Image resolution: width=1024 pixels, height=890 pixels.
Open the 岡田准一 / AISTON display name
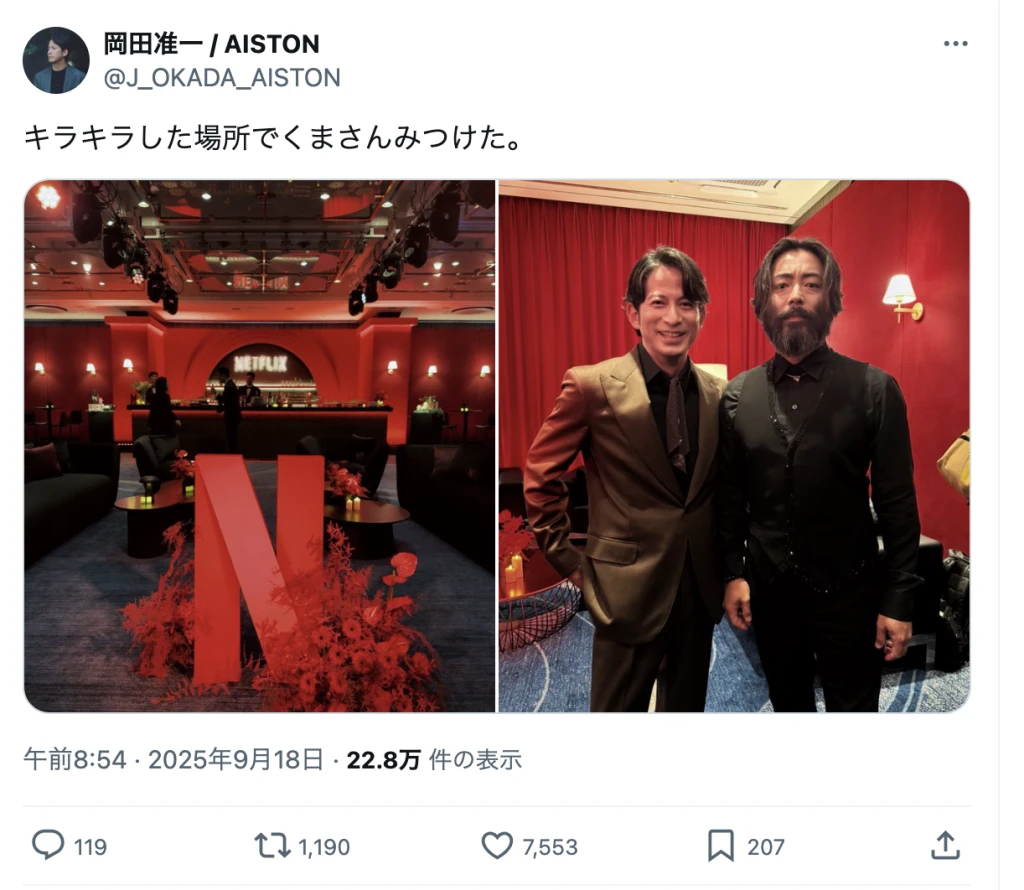(x=212, y=44)
